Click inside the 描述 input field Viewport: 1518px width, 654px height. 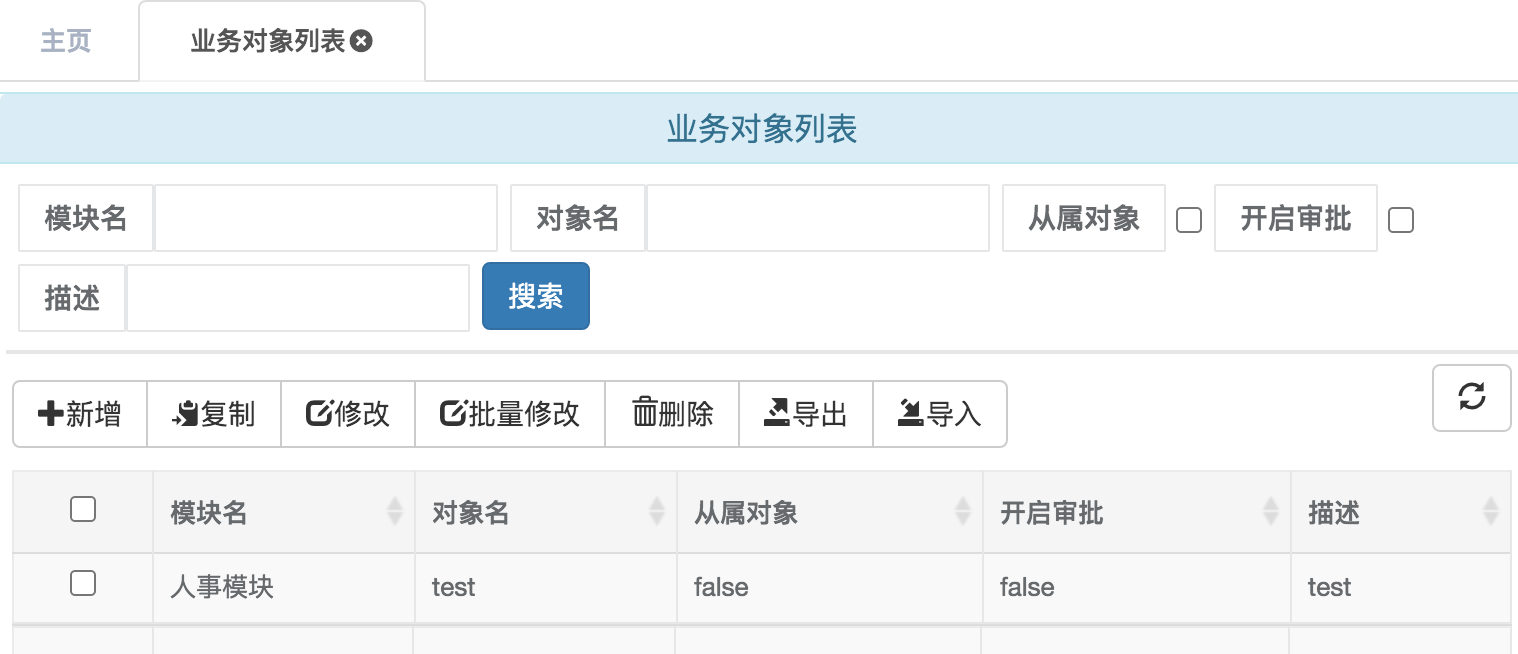click(x=297, y=296)
